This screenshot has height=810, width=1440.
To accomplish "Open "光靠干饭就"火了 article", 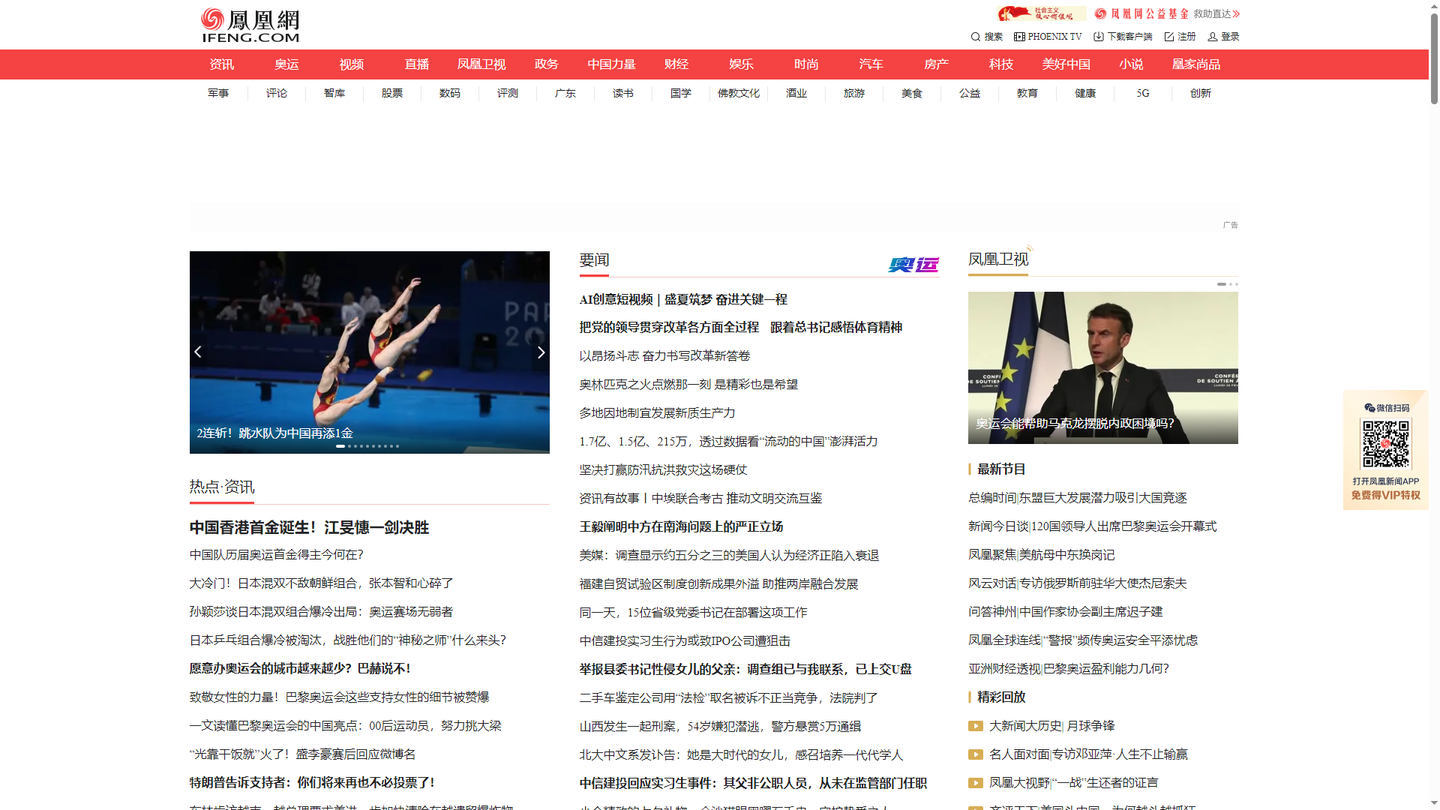I will [303, 754].
